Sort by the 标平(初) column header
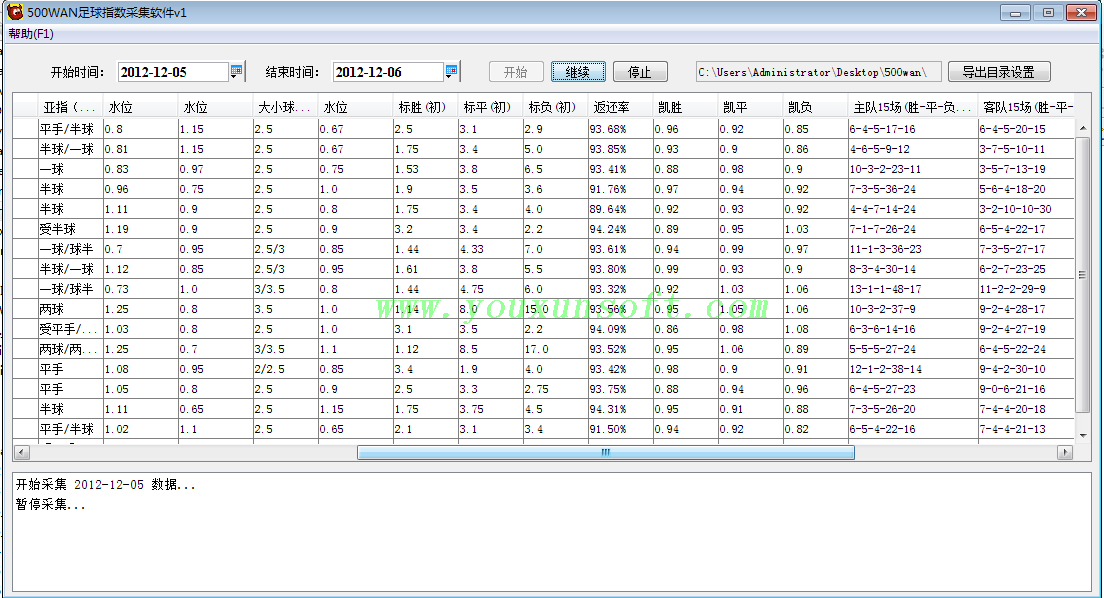 (491, 107)
